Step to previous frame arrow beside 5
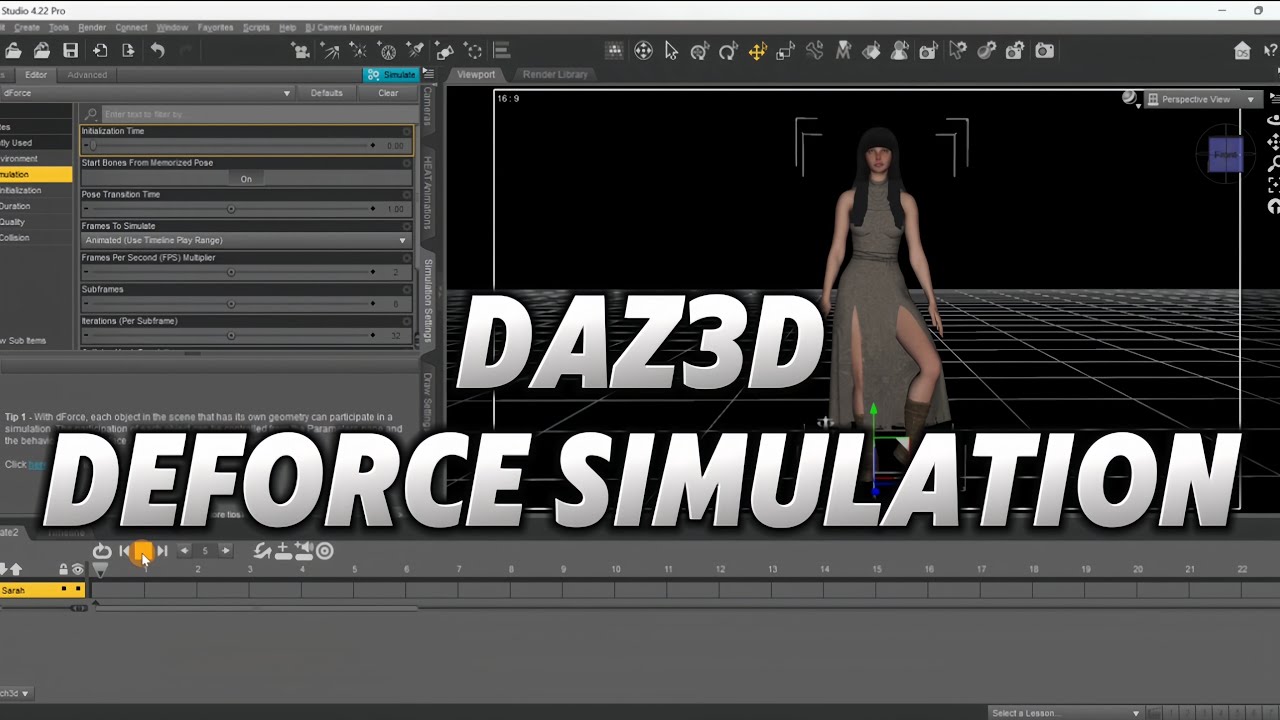This screenshot has width=1280, height=720. point(184,550)
